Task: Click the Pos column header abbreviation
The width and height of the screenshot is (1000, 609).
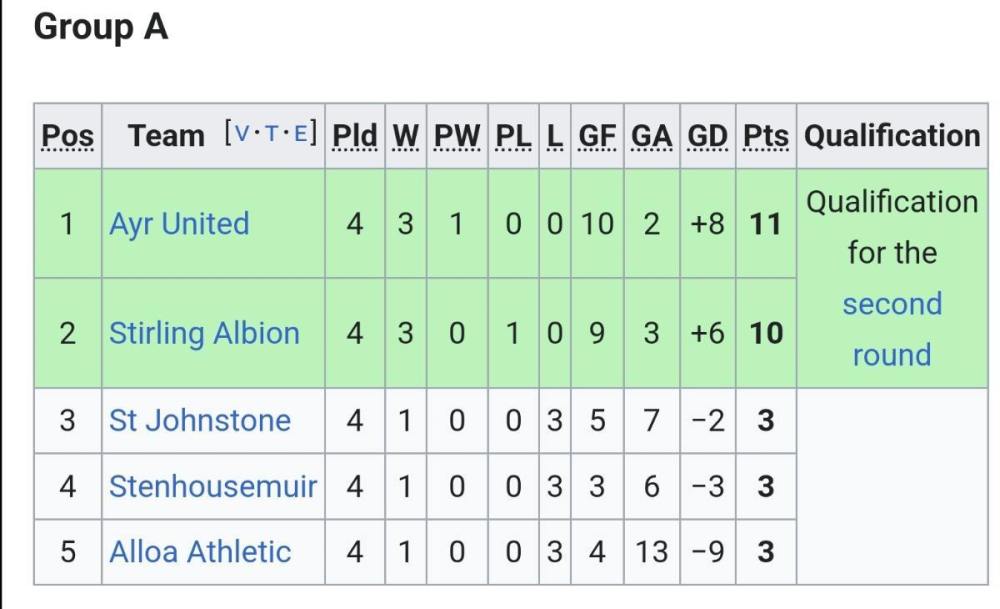Action: tap(68, 136)
